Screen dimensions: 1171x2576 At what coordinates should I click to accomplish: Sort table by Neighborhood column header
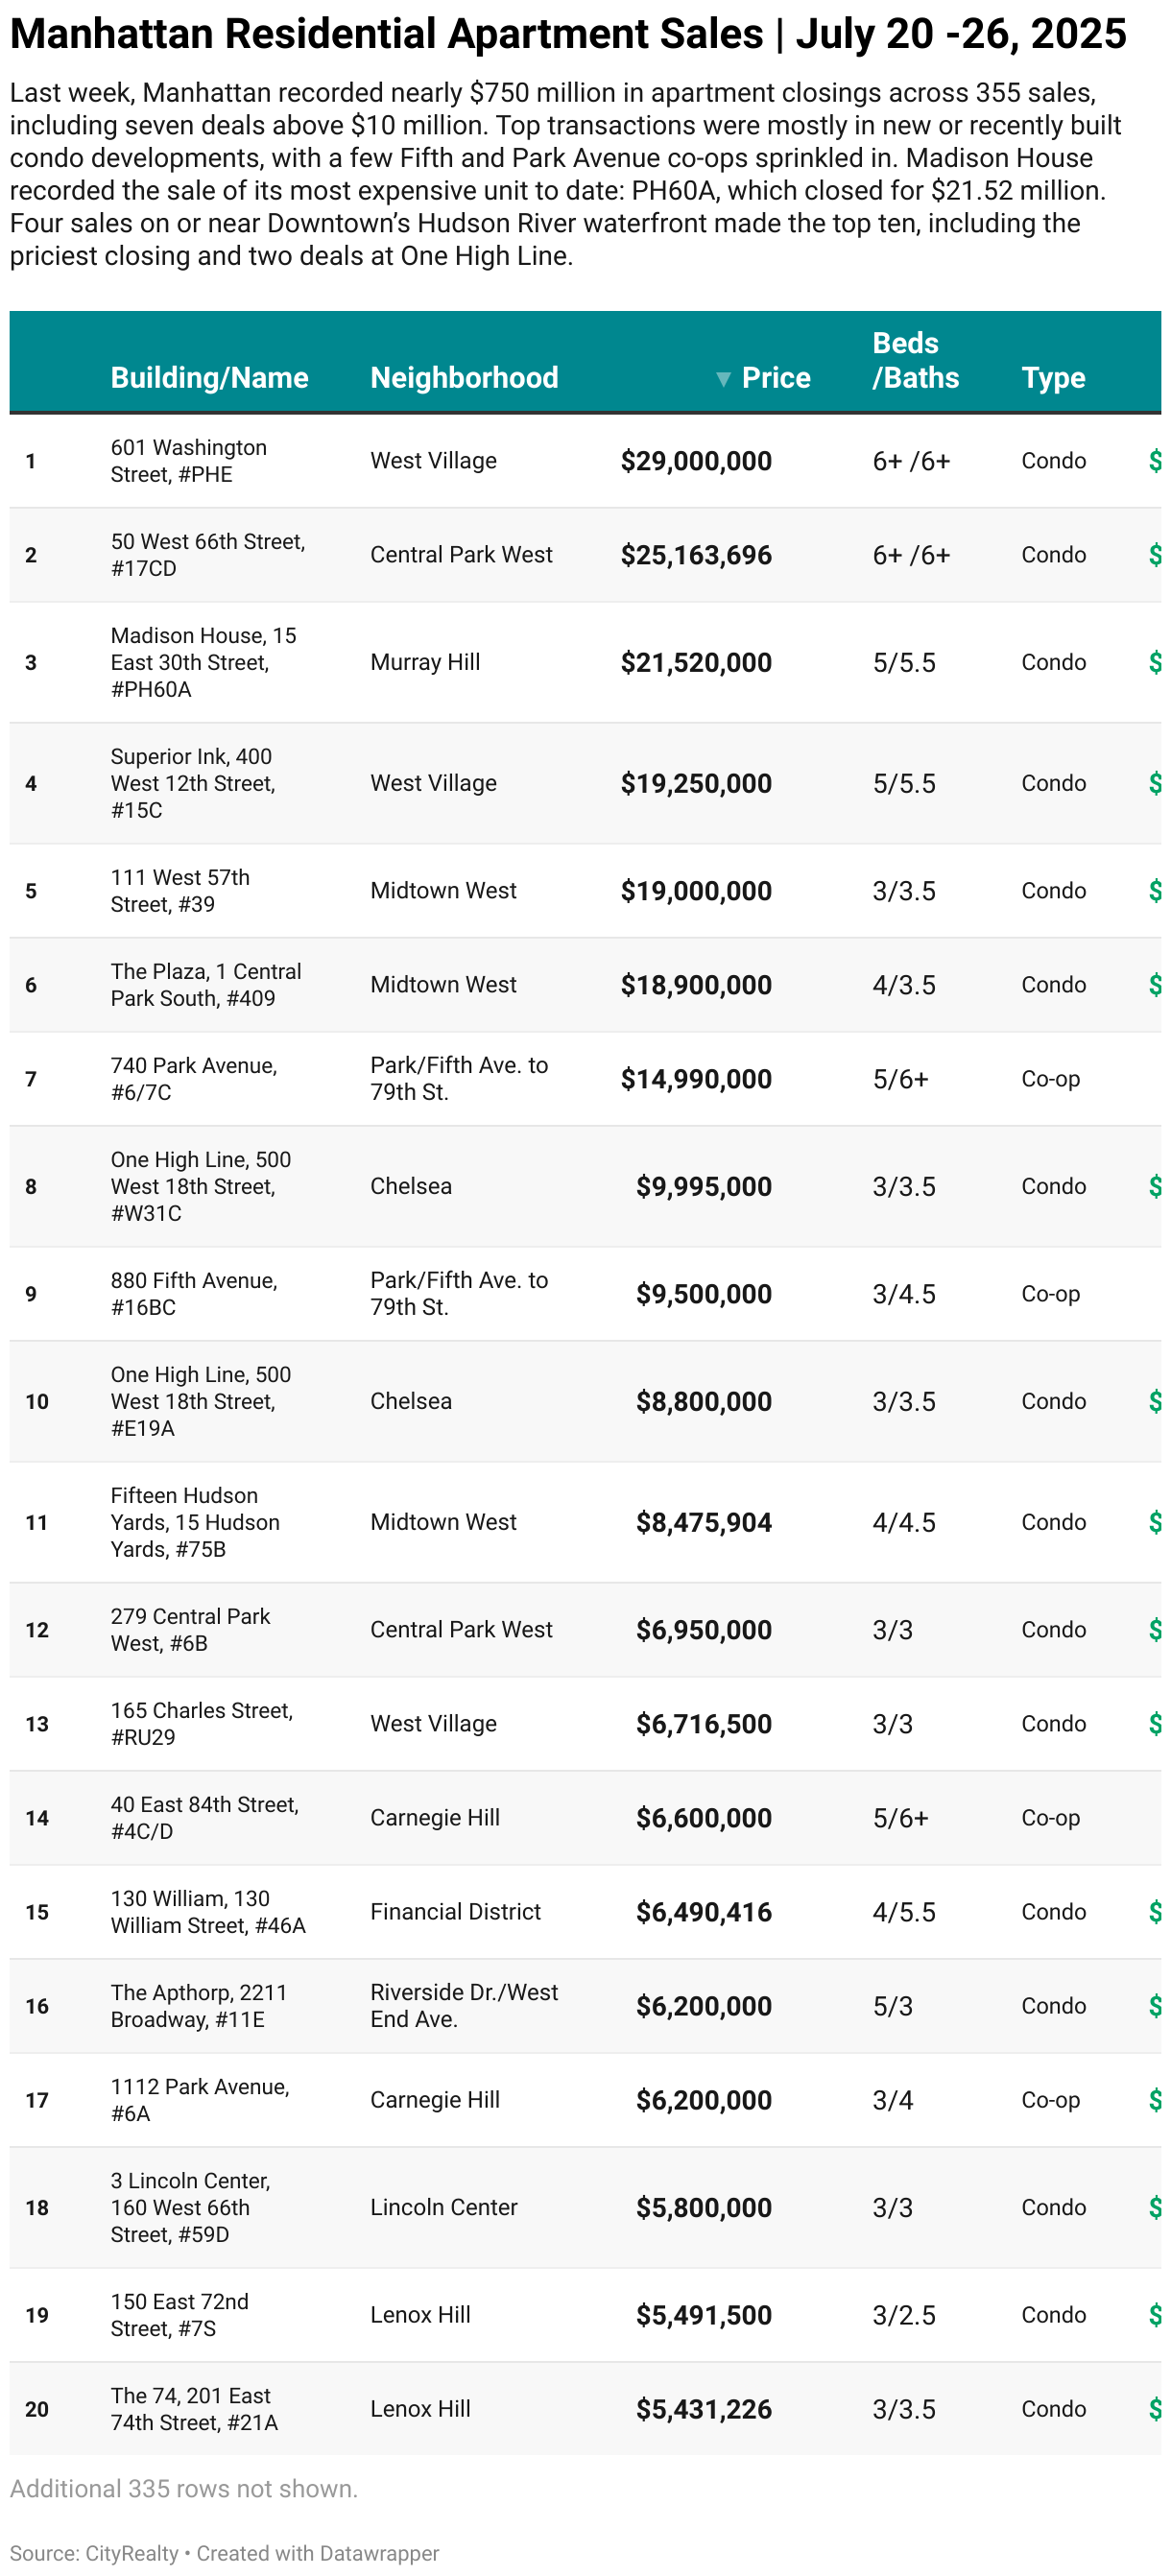464,378
